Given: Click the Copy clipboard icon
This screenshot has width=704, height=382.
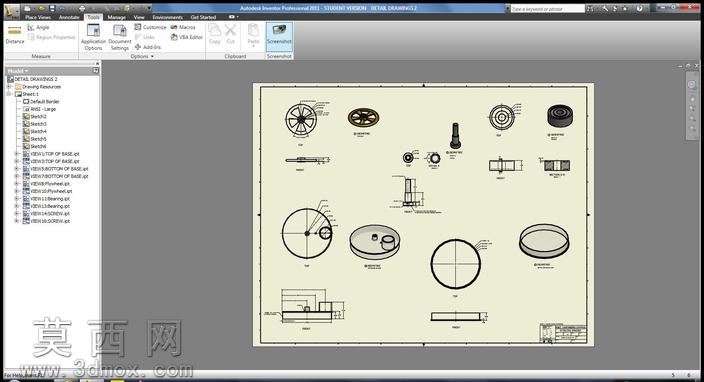Looking at the screenshot, I should pos(215,34).
